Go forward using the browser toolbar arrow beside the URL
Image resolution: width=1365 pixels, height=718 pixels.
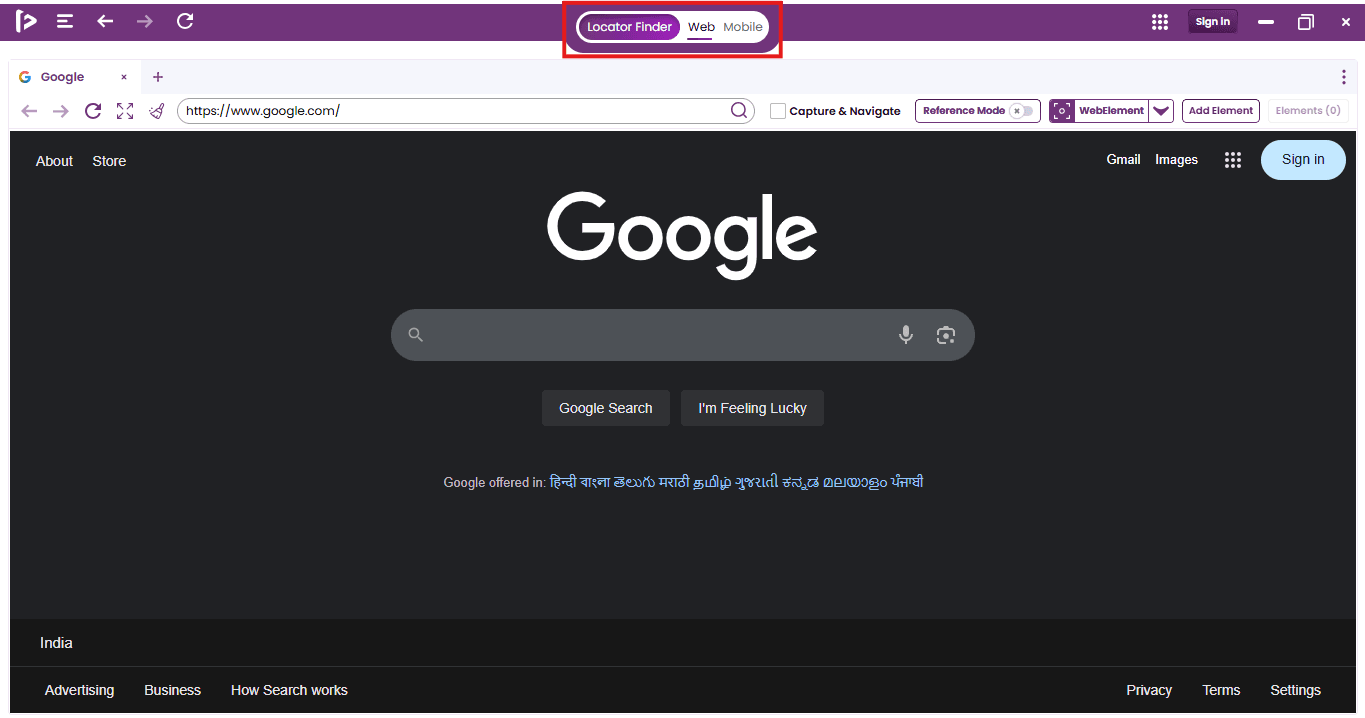point(61,111)
